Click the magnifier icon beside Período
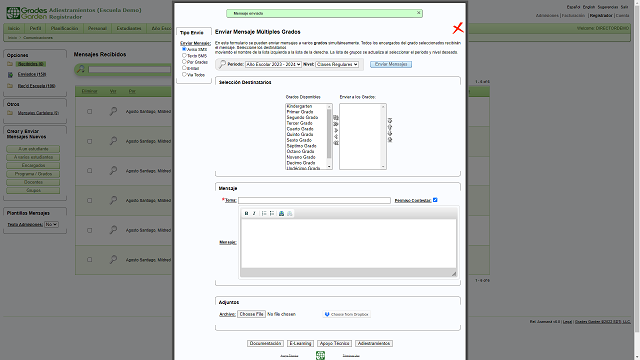Image resolution: width=640 pixels, height=360 pixels. click(x=222, y=64)
